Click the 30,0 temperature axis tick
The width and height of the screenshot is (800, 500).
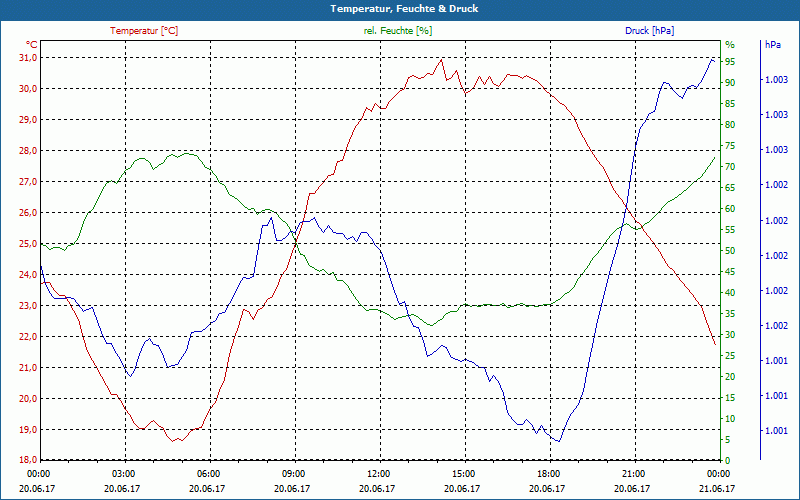28,89
